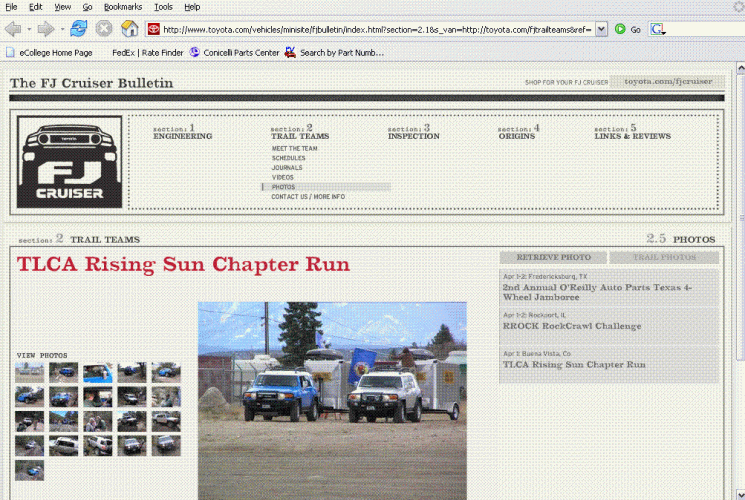The width and height of the screenshot is (745, 500).
Task: Click the browser Forward arrow button
Action: point(46,29)
